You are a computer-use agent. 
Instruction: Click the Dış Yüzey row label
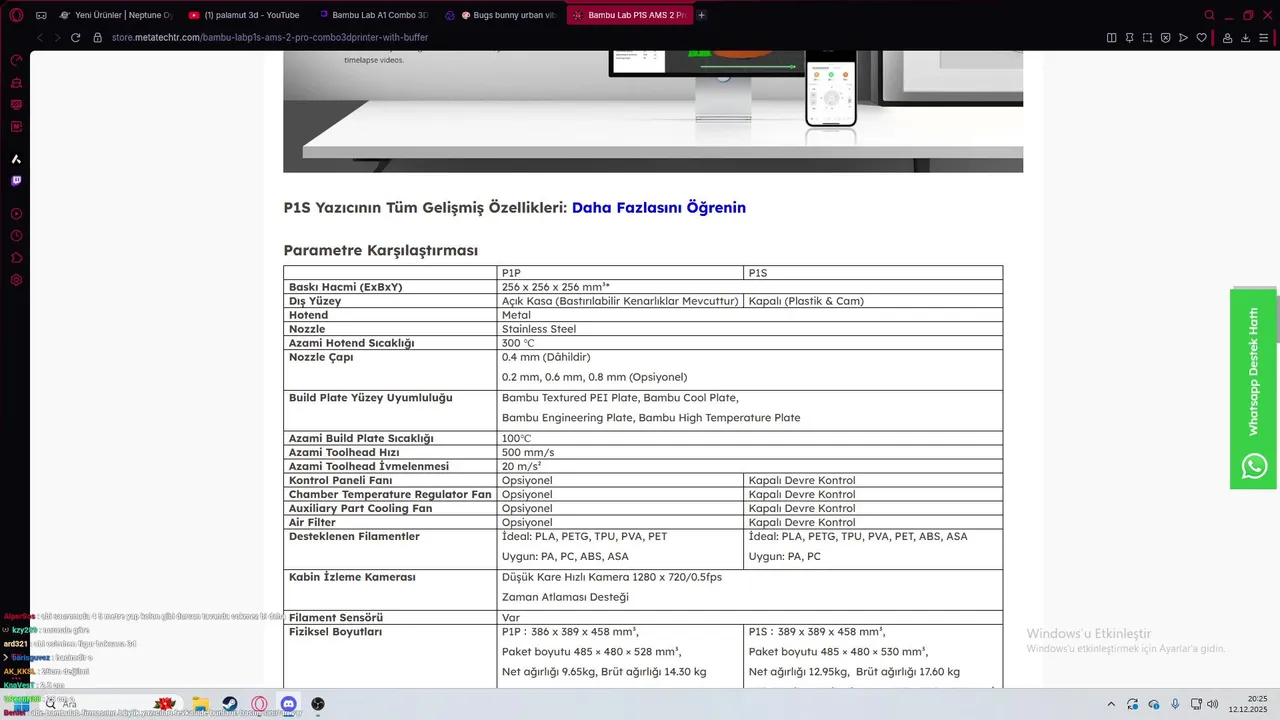point(315,301)
